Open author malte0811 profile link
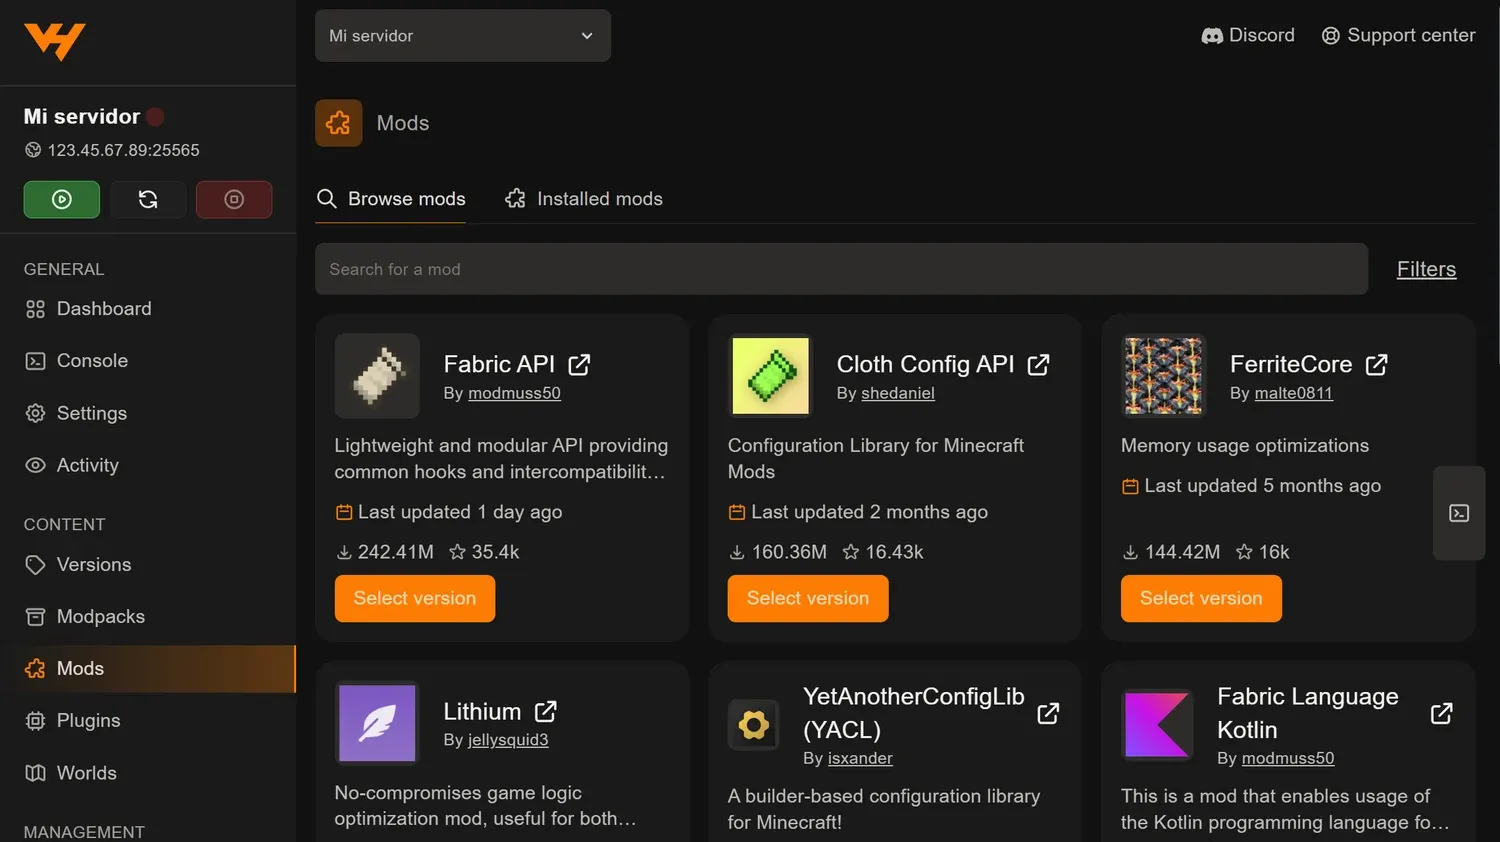This screenshot has width=1500, height=842. coord(1294,393)
